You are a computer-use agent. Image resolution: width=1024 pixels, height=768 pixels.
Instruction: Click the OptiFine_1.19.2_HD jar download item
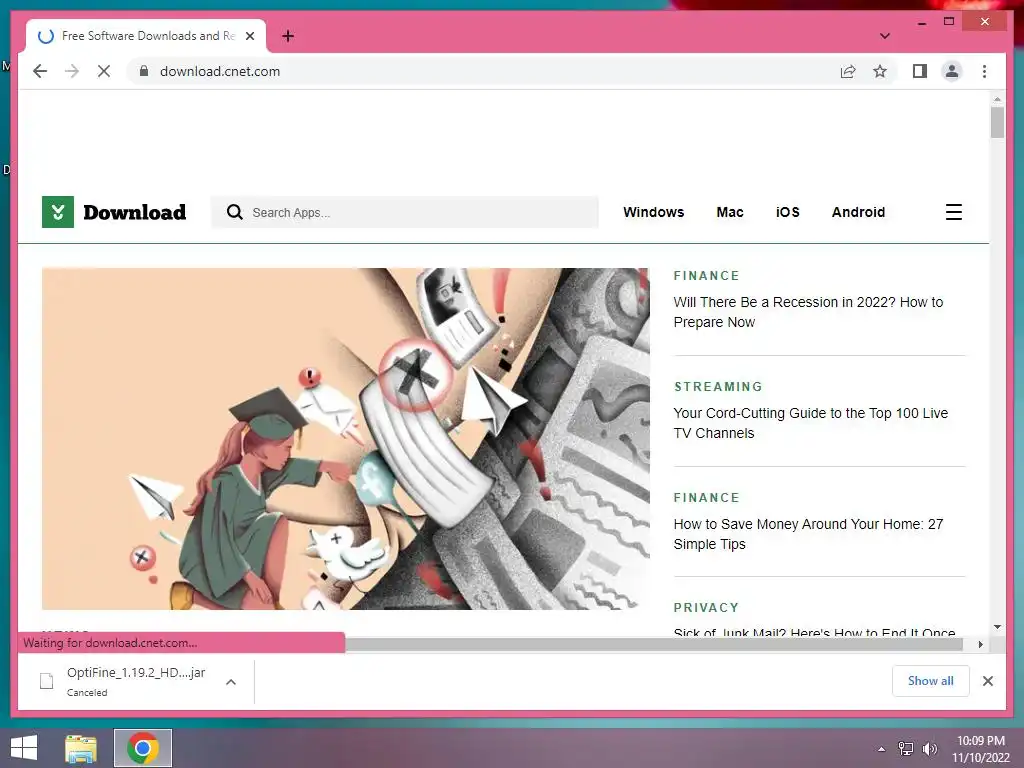click(x=136, y=681)
